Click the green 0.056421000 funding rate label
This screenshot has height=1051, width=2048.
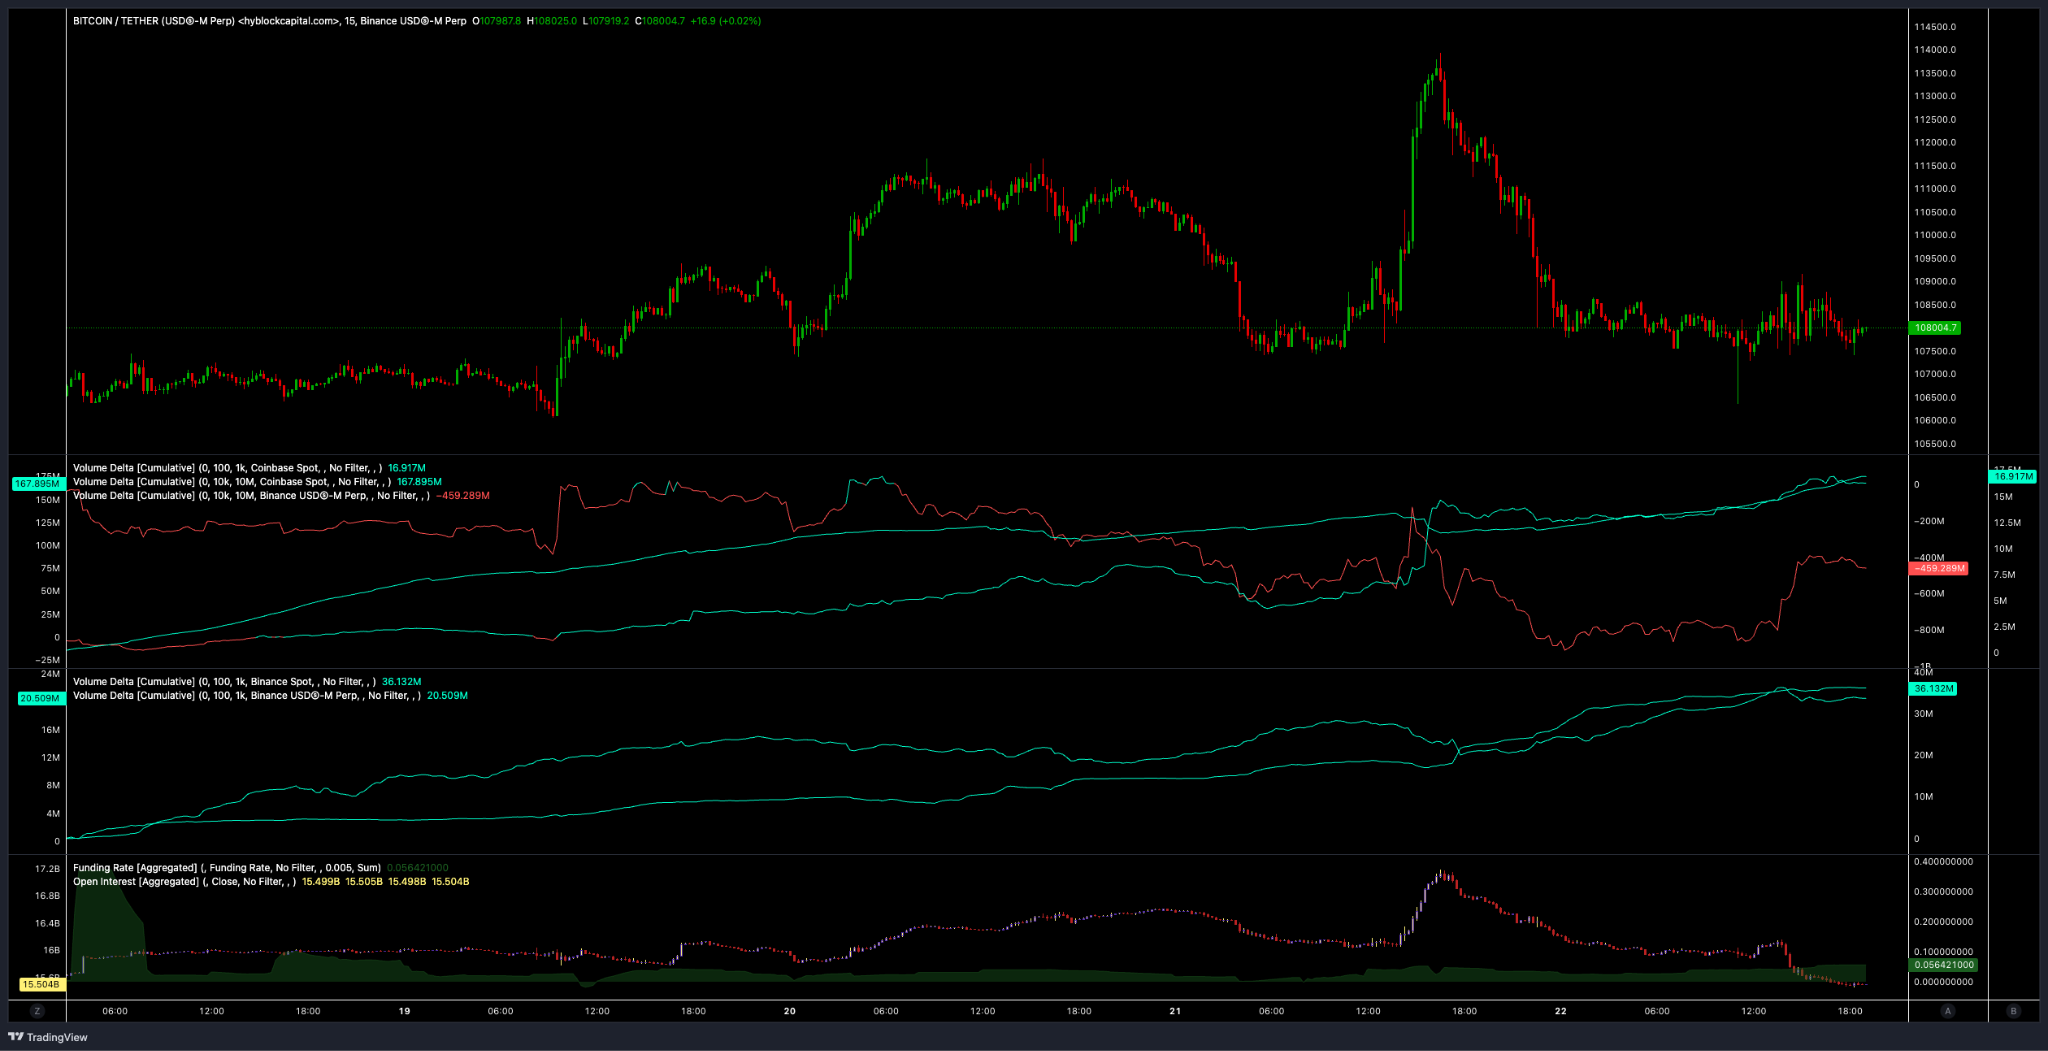[1944, 965]
